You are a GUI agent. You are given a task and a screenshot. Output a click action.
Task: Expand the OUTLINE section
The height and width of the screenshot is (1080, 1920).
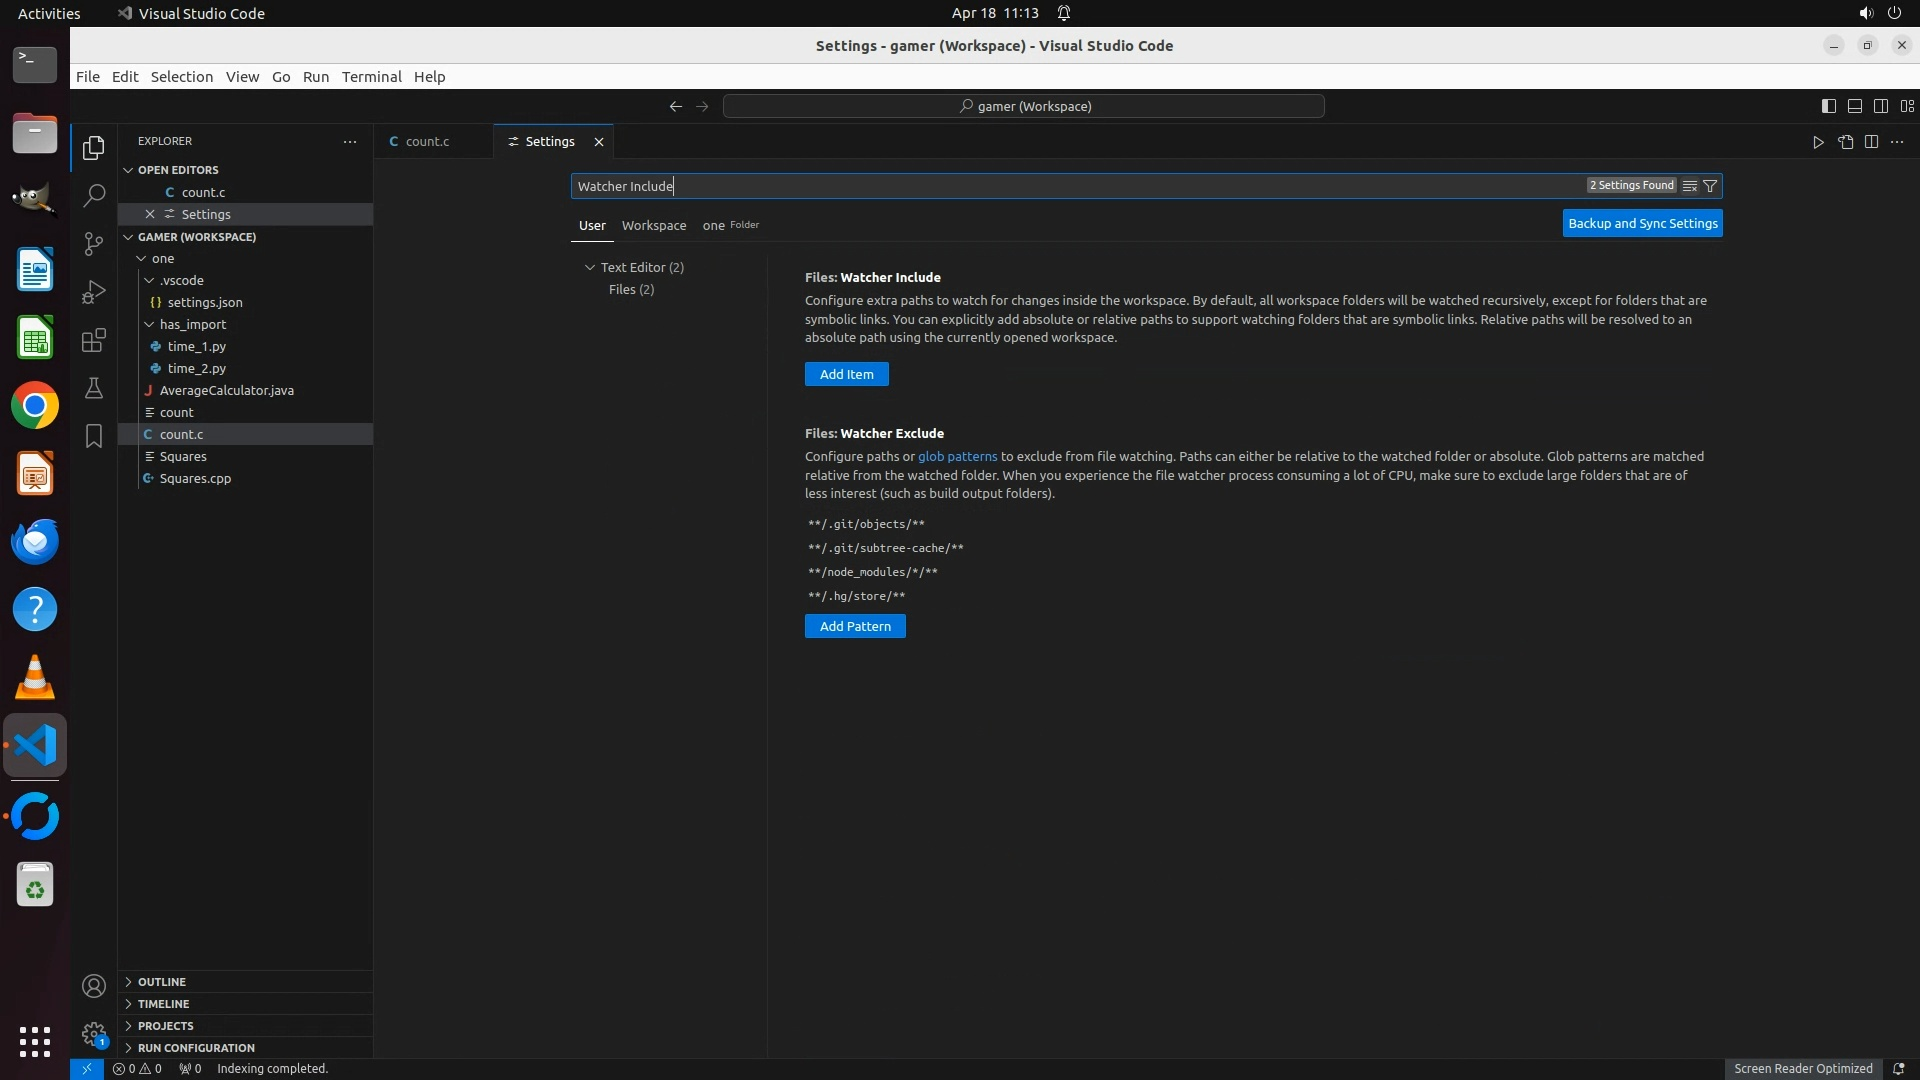pos(162,982)
